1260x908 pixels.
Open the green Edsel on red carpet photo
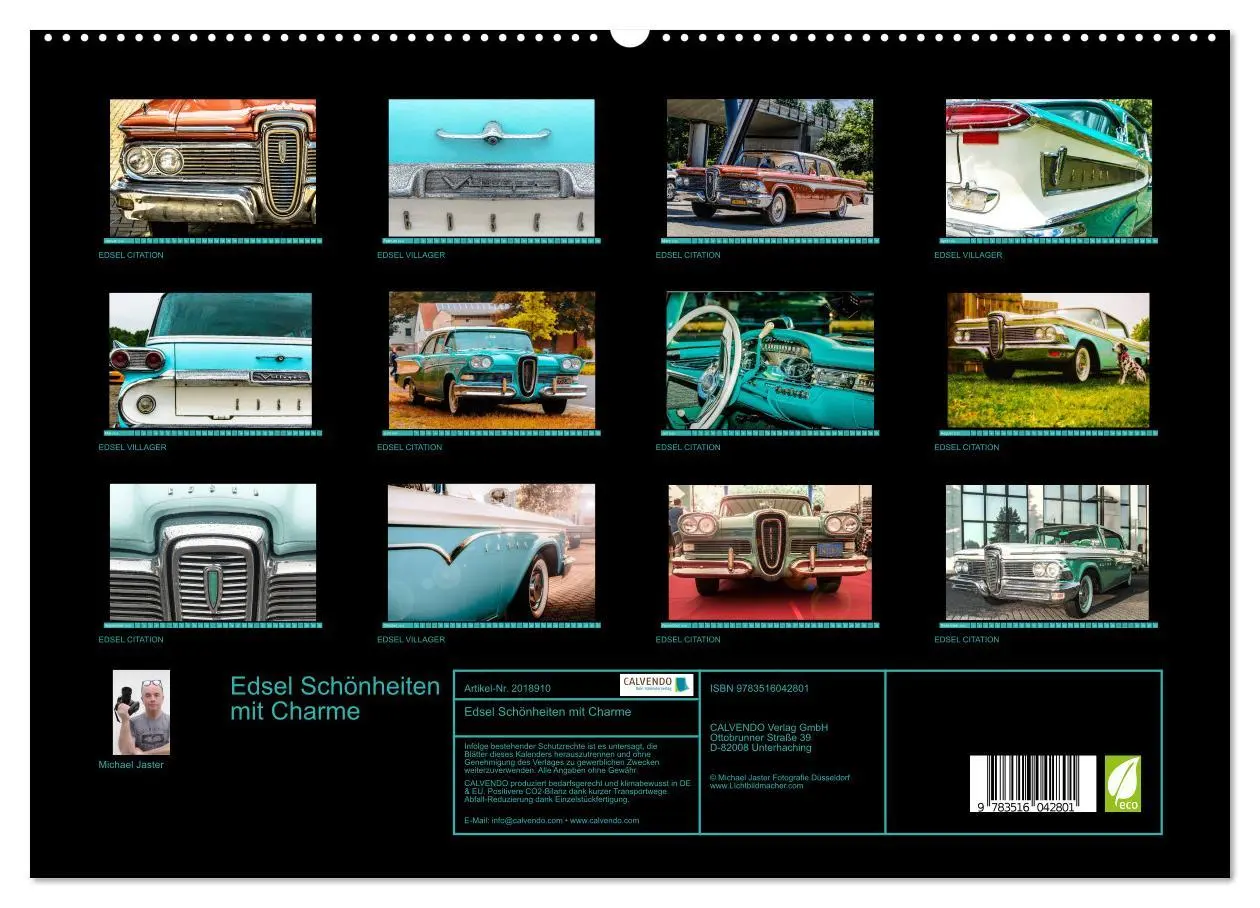coord(770,553)
